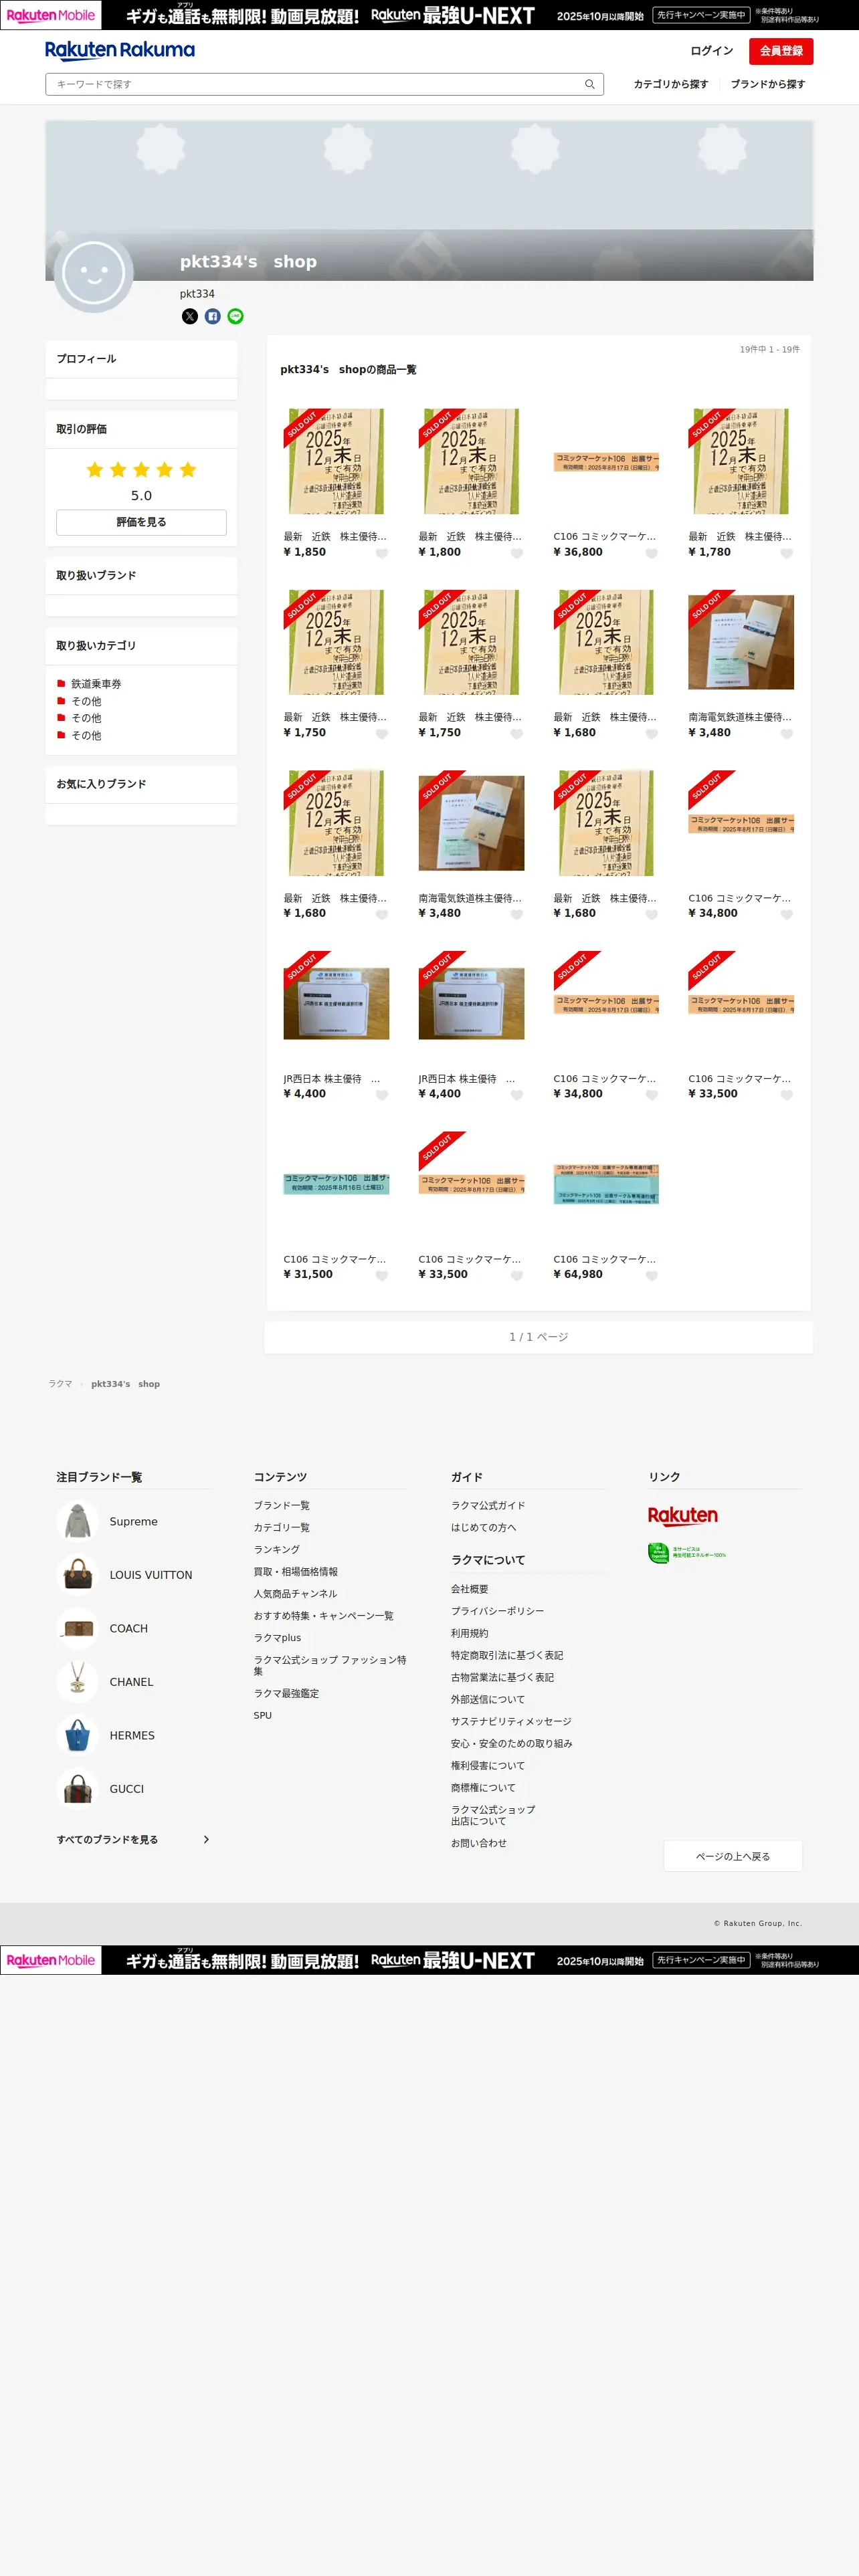Open the ¥ 36,800 C106 コミックマーケット thumbnail
The image size is (859, 2576).
[x=606, y=461]
